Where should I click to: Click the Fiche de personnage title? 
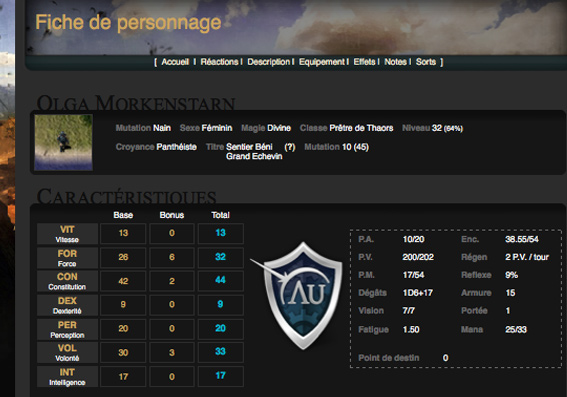tap(128, 22)
